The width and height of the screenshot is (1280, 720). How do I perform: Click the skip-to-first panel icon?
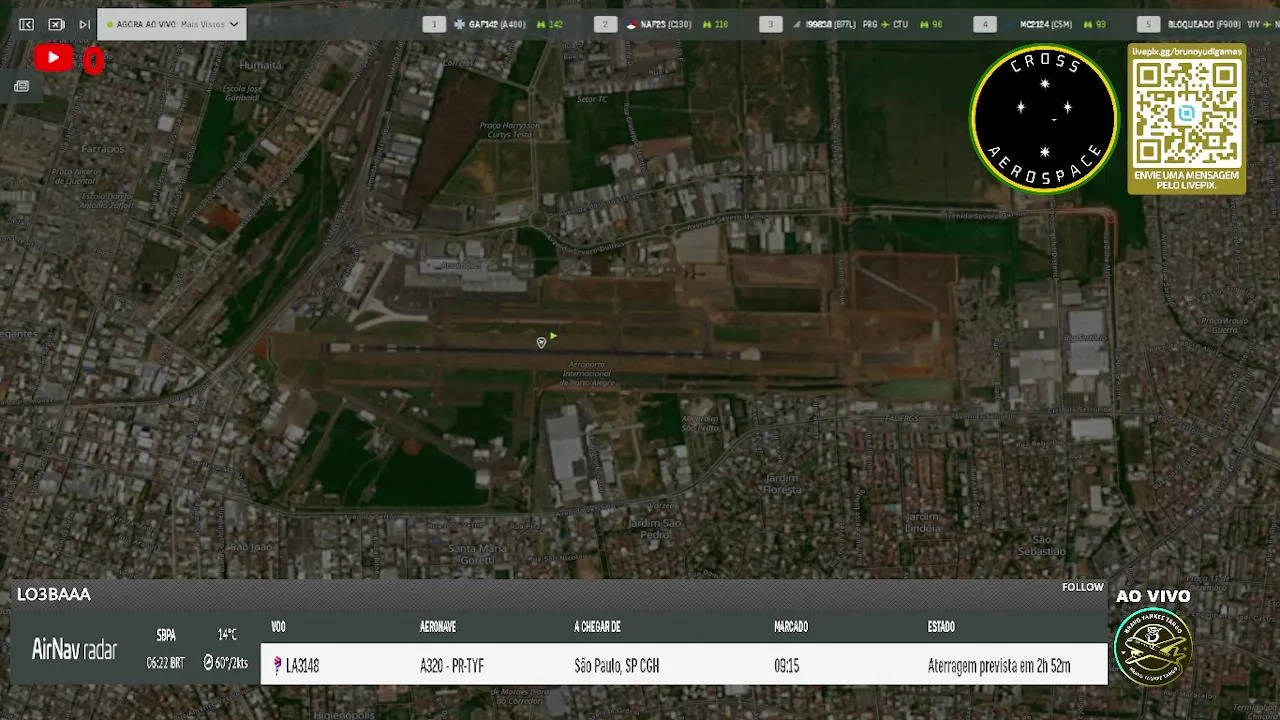click(x=27, y=24)
